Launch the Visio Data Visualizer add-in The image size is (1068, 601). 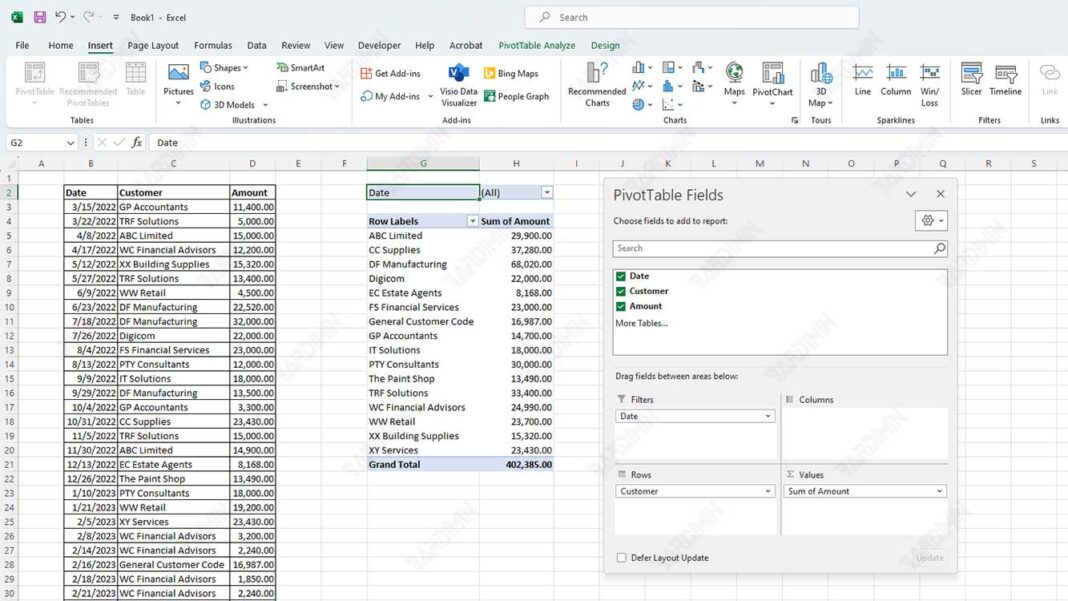coord(457,84)
